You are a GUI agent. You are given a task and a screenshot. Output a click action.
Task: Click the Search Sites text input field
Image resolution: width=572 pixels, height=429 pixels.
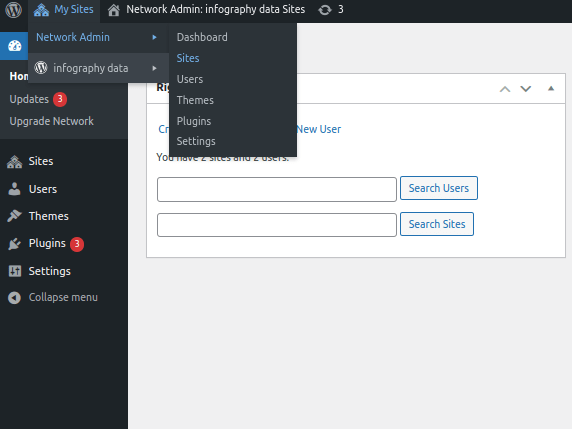coord(277,225)
